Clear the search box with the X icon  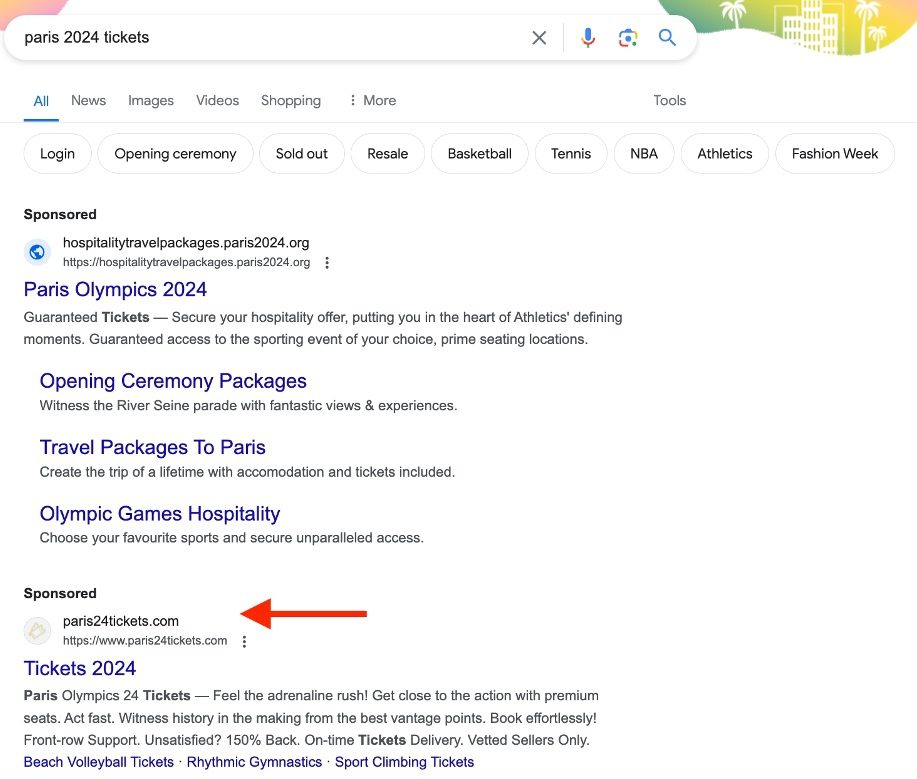[x=539, y=38]
